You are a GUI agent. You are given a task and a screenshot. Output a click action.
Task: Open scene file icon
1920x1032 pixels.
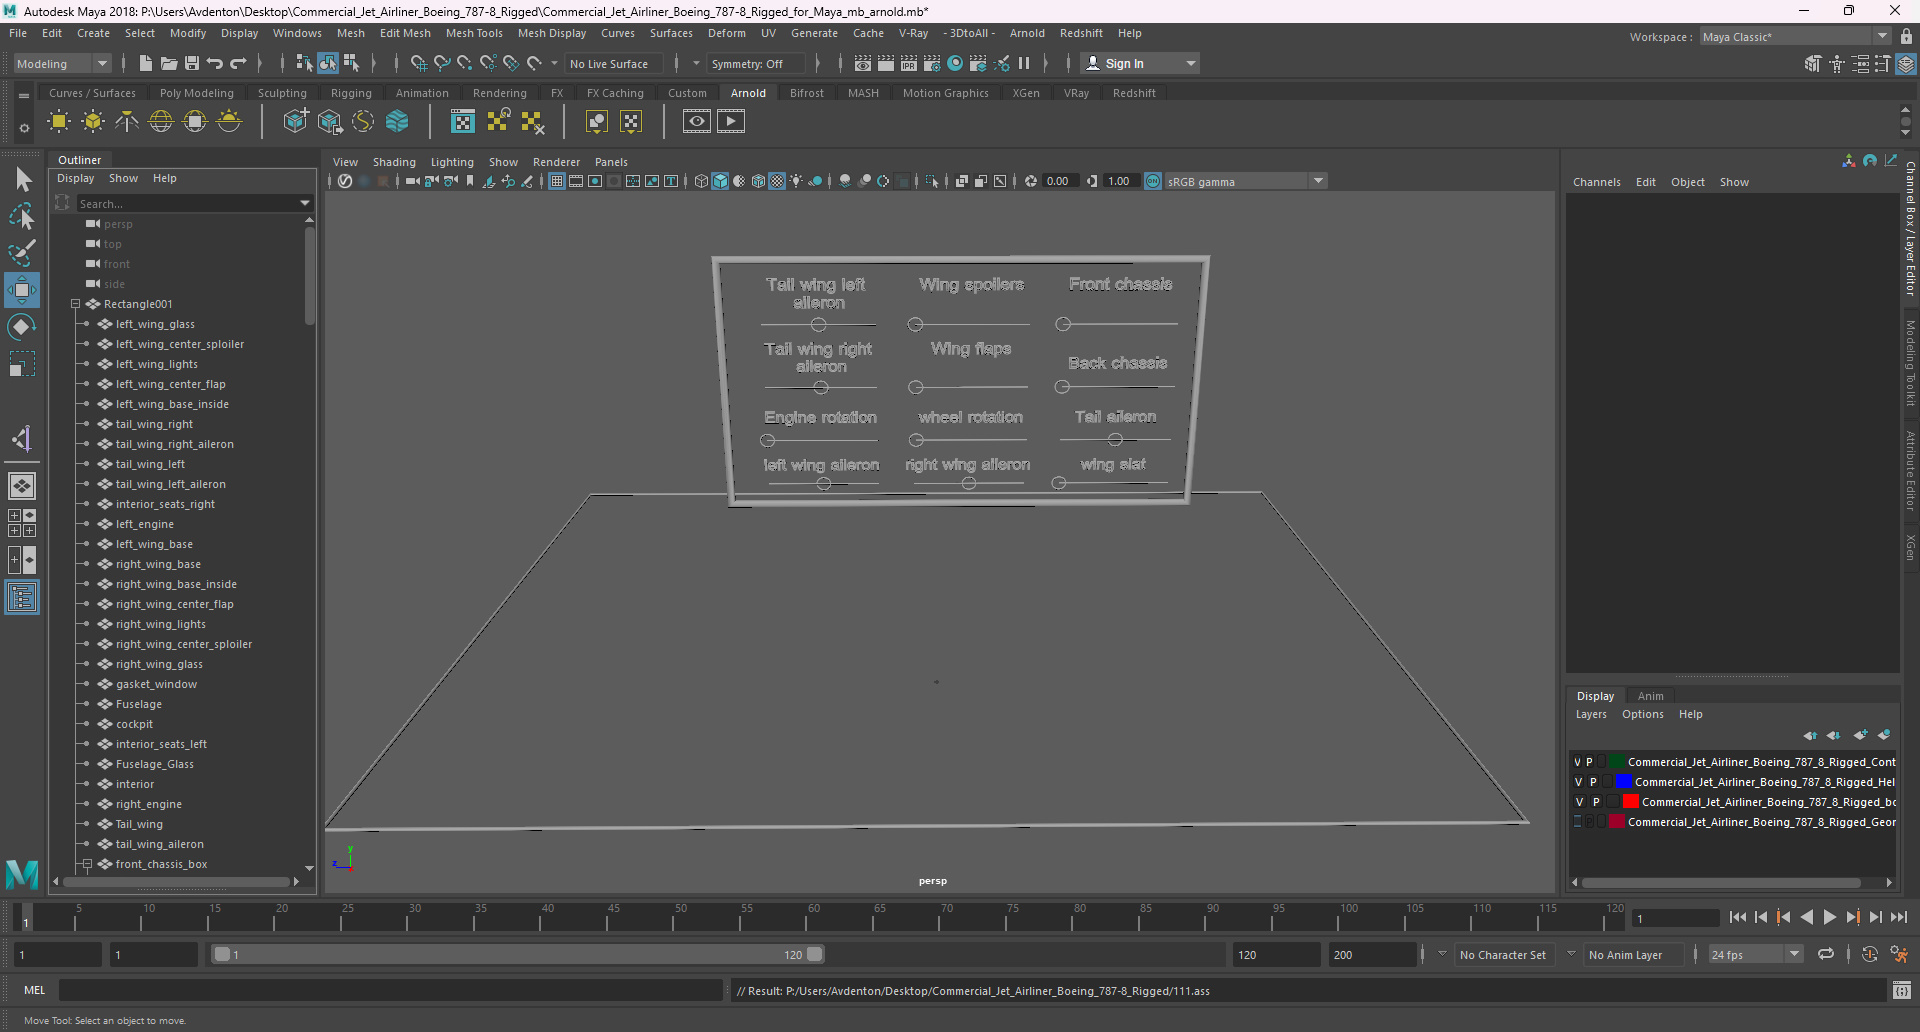(x=168, y=63)
